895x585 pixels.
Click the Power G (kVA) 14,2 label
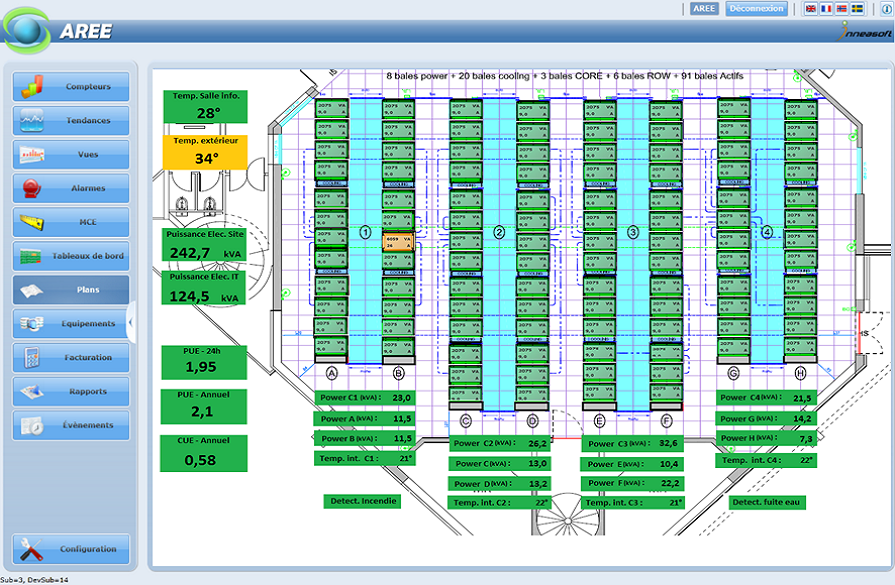[767, 419]
